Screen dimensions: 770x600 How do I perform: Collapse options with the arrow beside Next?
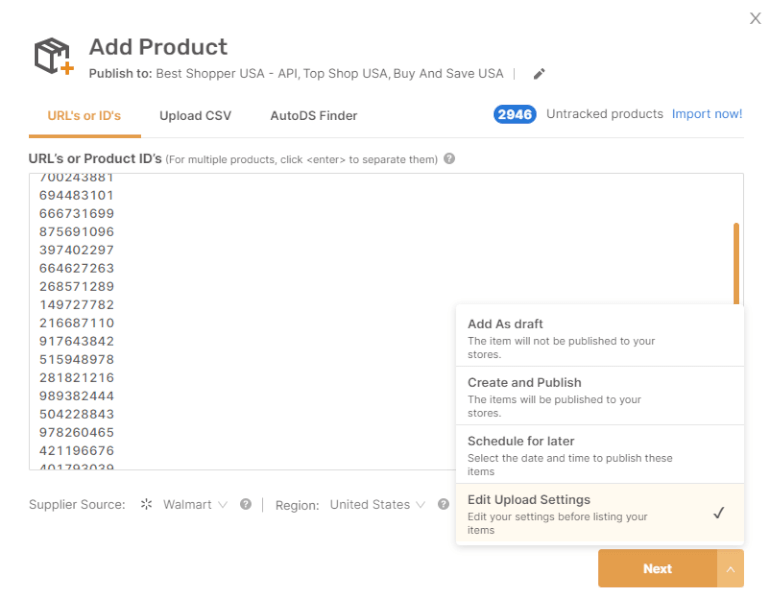coord(730,569)
